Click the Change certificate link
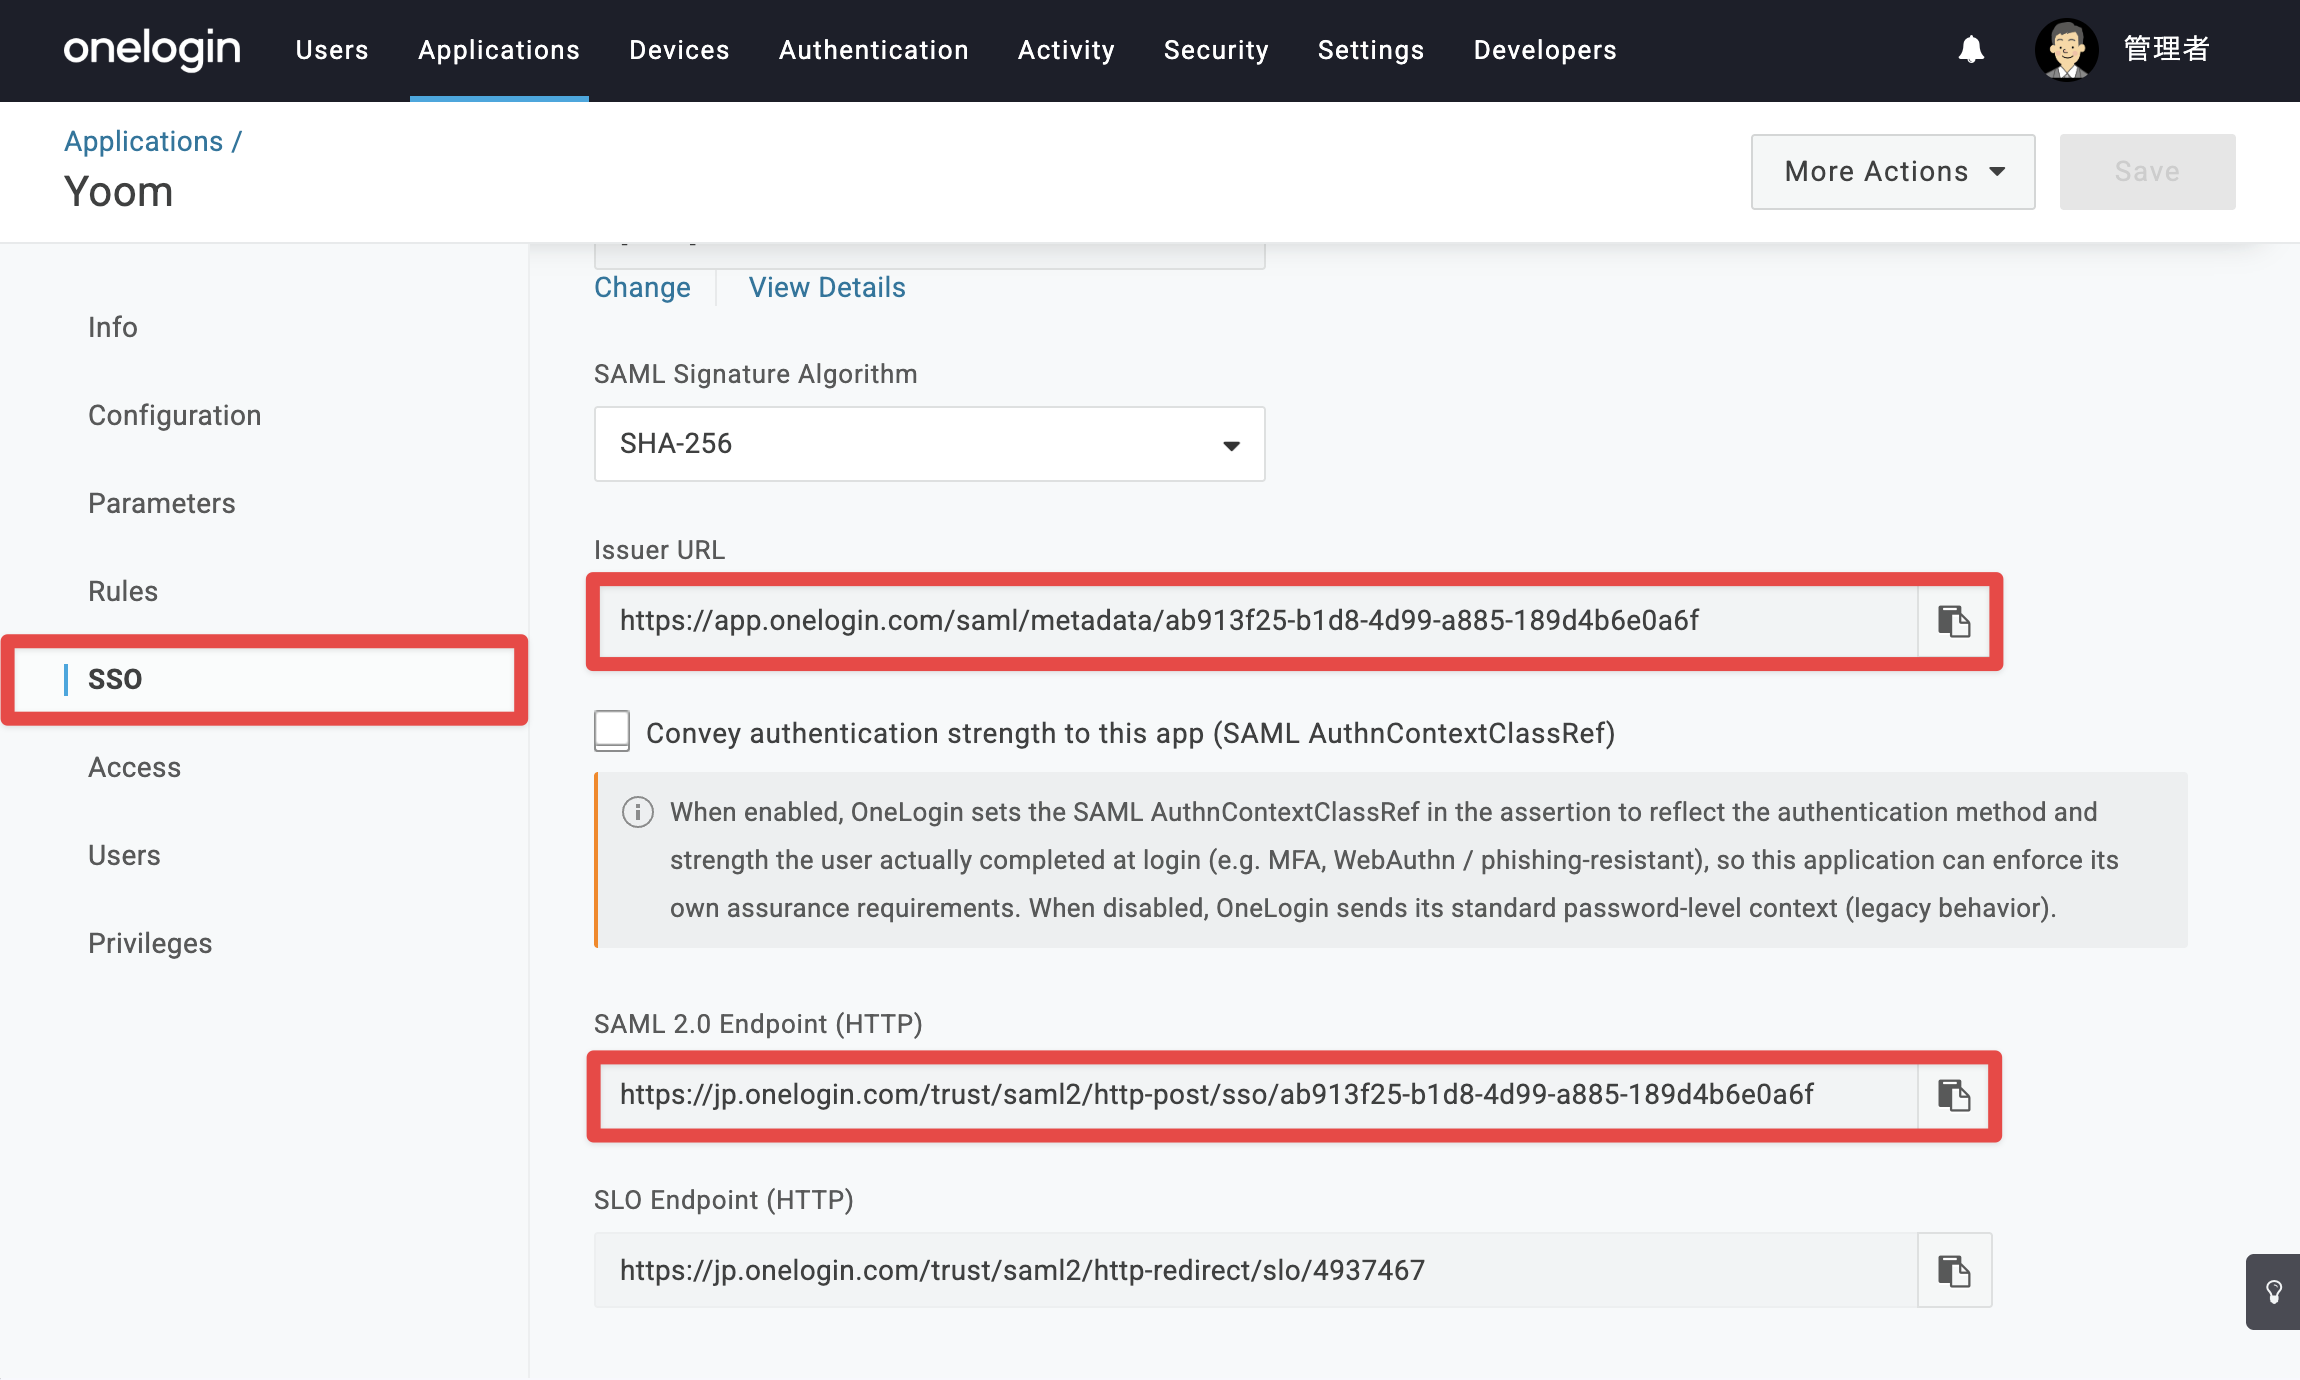Screen dimensions: 2300x1380 (x=642, y=288)
